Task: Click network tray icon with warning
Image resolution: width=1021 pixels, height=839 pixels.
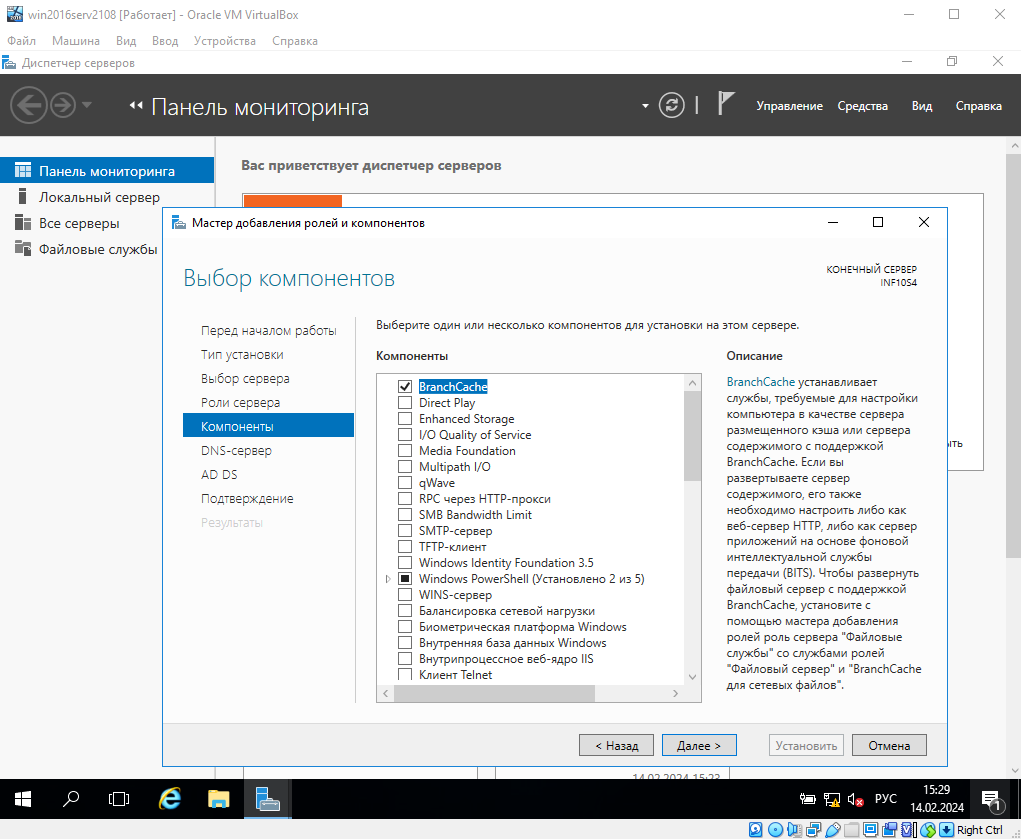Action: click(832, 799)
